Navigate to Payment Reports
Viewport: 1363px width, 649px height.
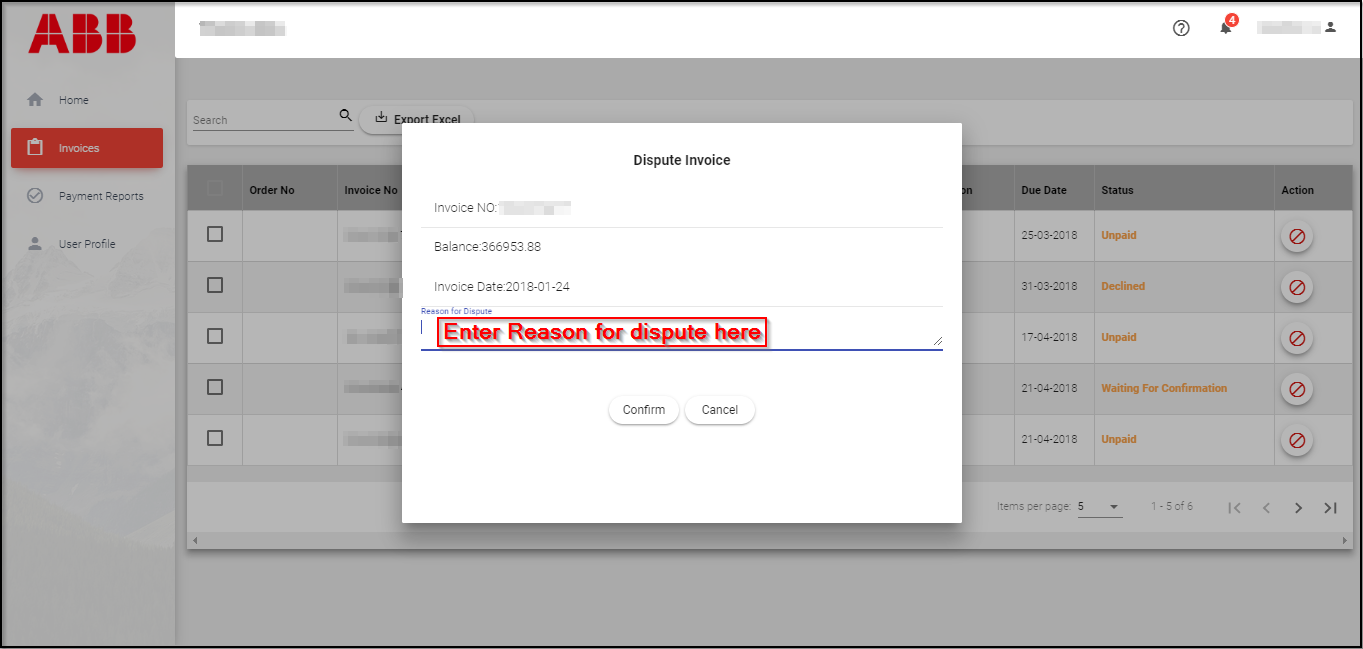100,196
